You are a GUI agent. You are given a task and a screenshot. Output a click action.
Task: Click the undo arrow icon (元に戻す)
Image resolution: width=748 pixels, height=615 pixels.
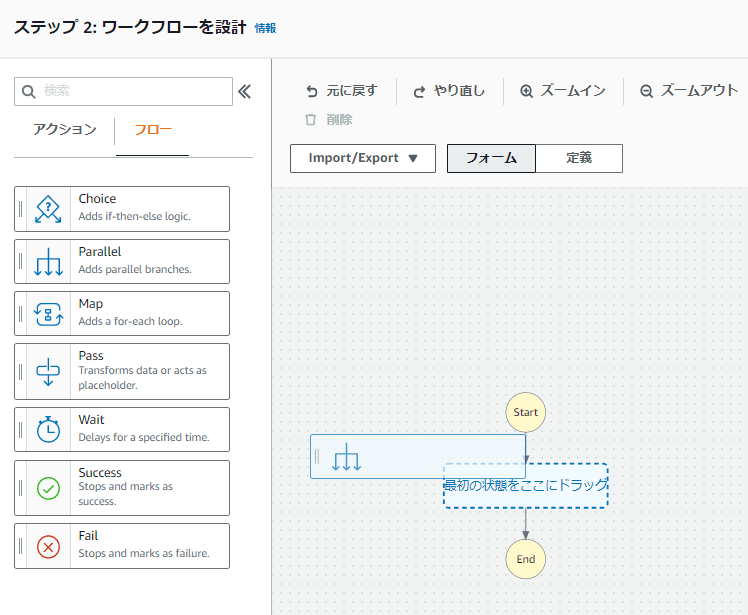(312, 91)
